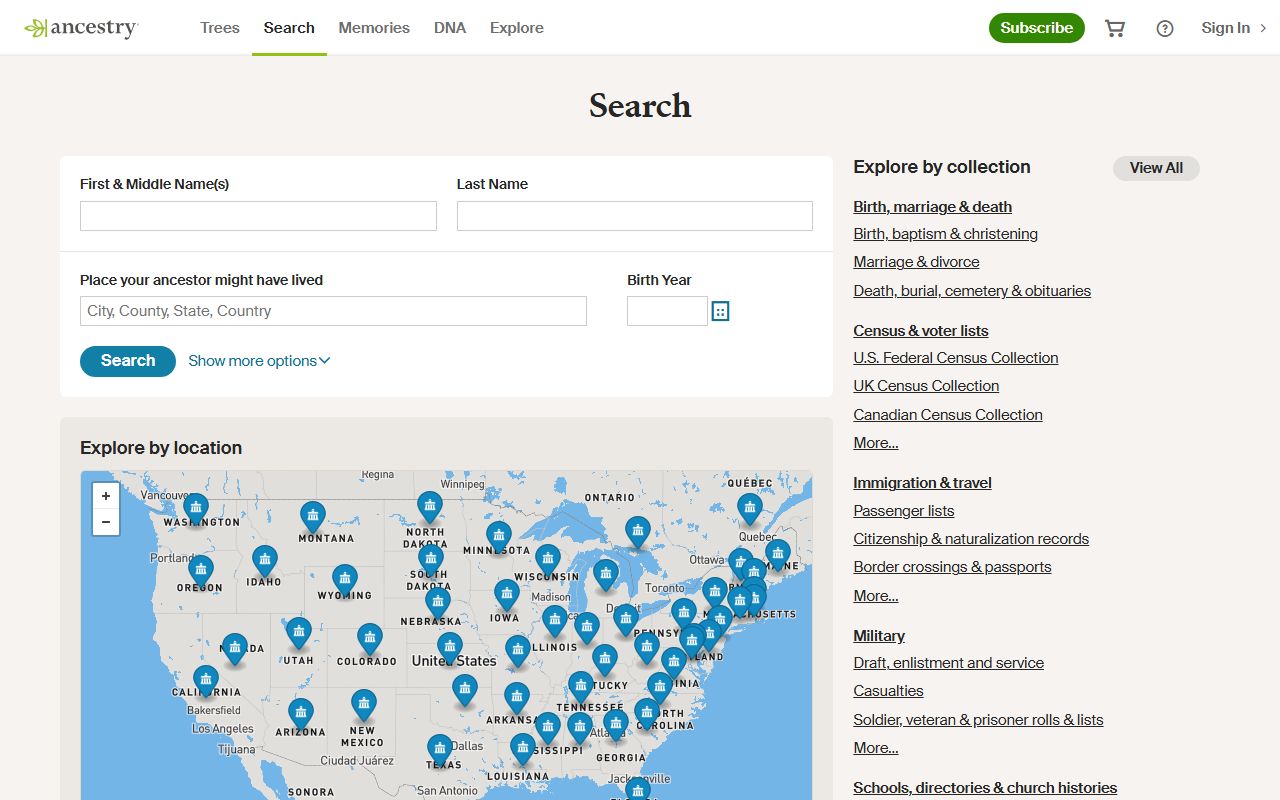
Task: Select the North Dakota map pin
Action: tap(430, 508)
